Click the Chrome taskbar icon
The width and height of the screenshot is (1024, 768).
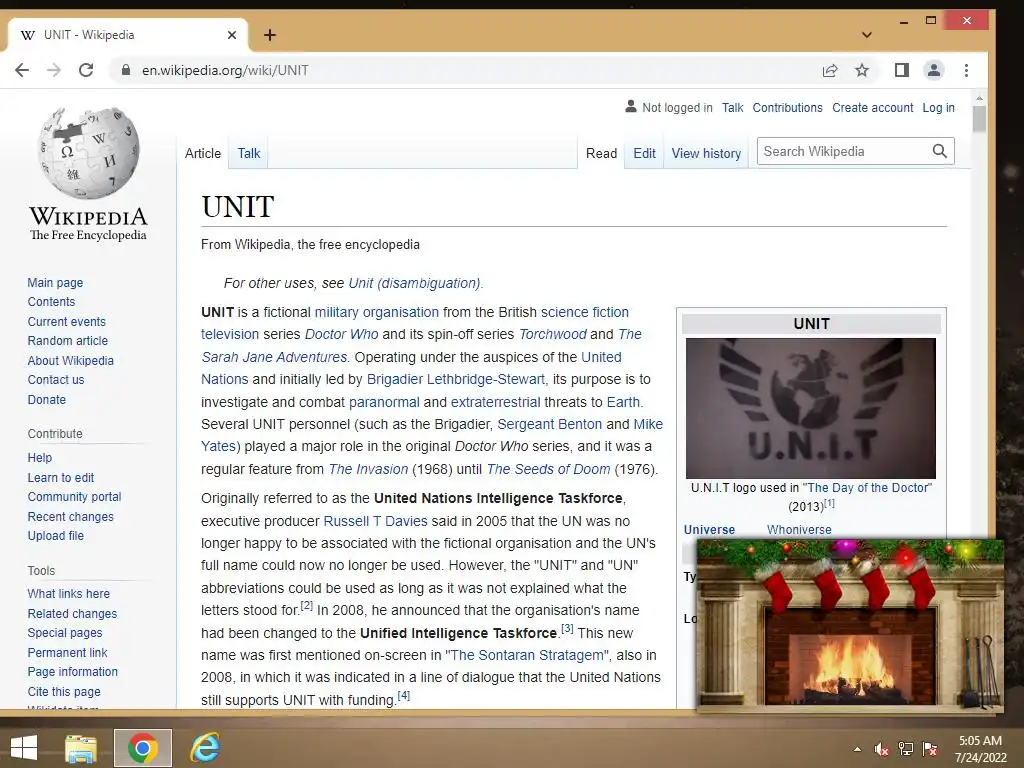142,748
